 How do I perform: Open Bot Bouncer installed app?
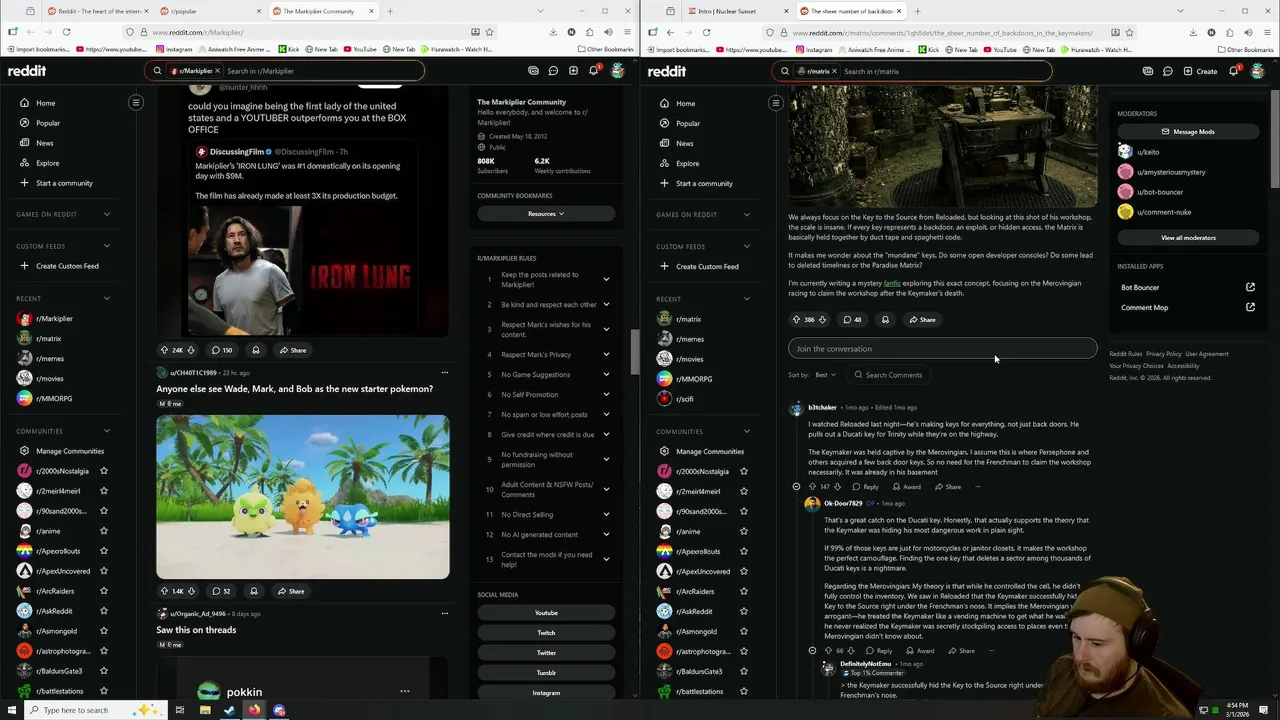tap(1188, 287)
